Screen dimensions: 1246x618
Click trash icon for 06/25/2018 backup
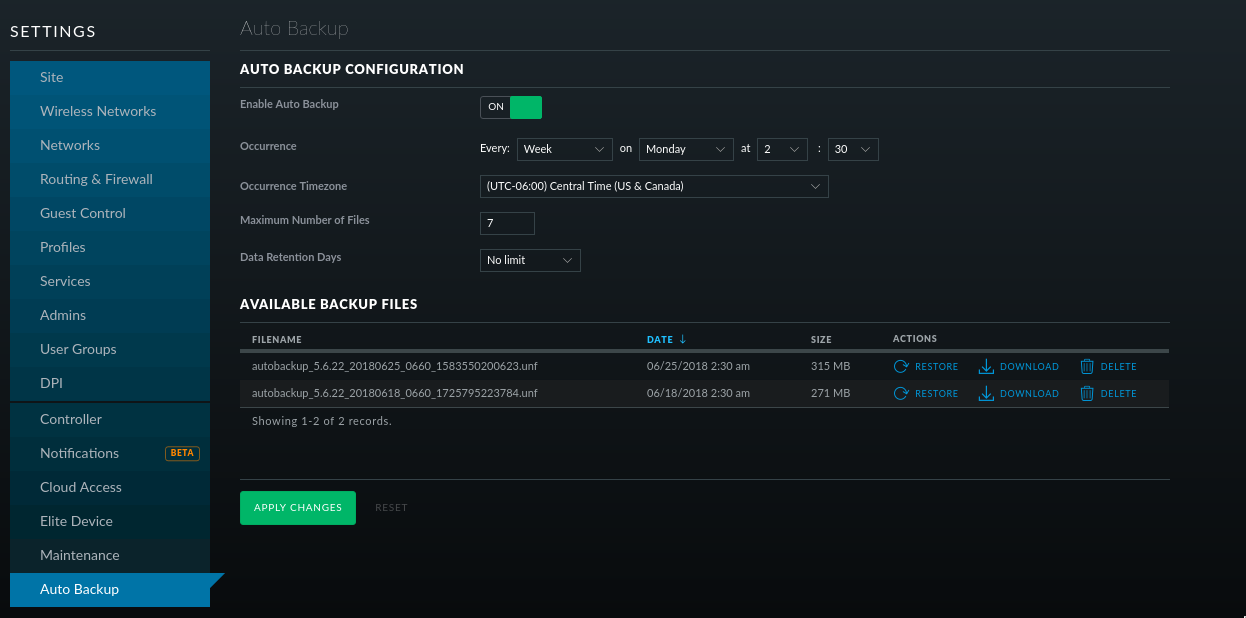pyautogui.click(x=1087, y=367)
